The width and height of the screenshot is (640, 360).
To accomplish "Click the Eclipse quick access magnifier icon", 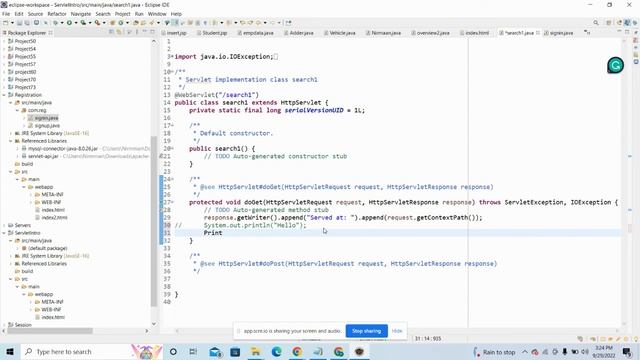I will coord(596,23).
